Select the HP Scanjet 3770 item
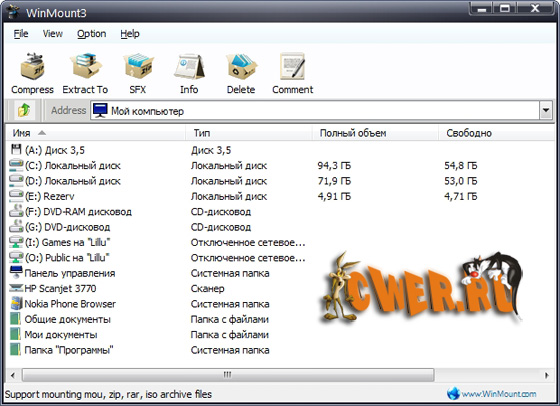The width and height of the screenshot is (560, 406). coord(60,289)
